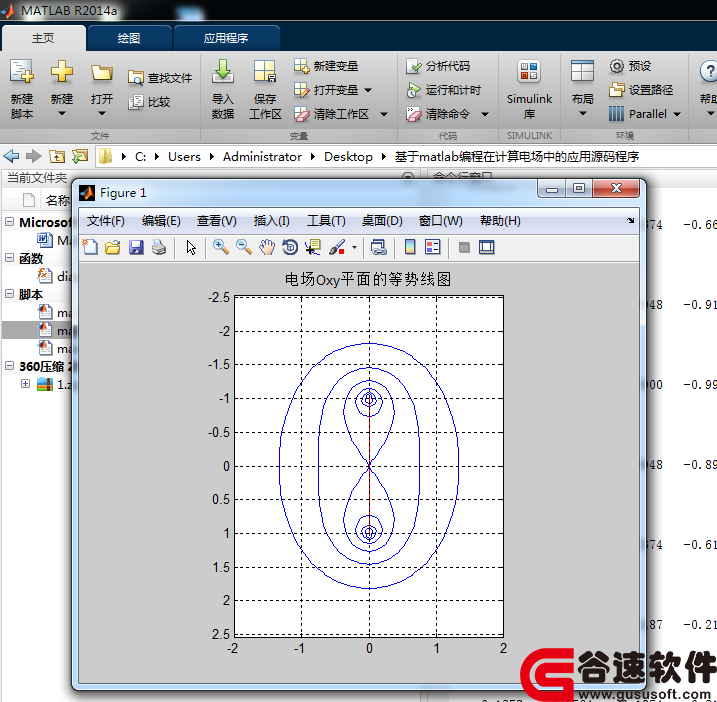Viewport: 717px width, 702px height.
Task: Open the 编辑(E) menu in Figure 1
Action: click(161, 221)
